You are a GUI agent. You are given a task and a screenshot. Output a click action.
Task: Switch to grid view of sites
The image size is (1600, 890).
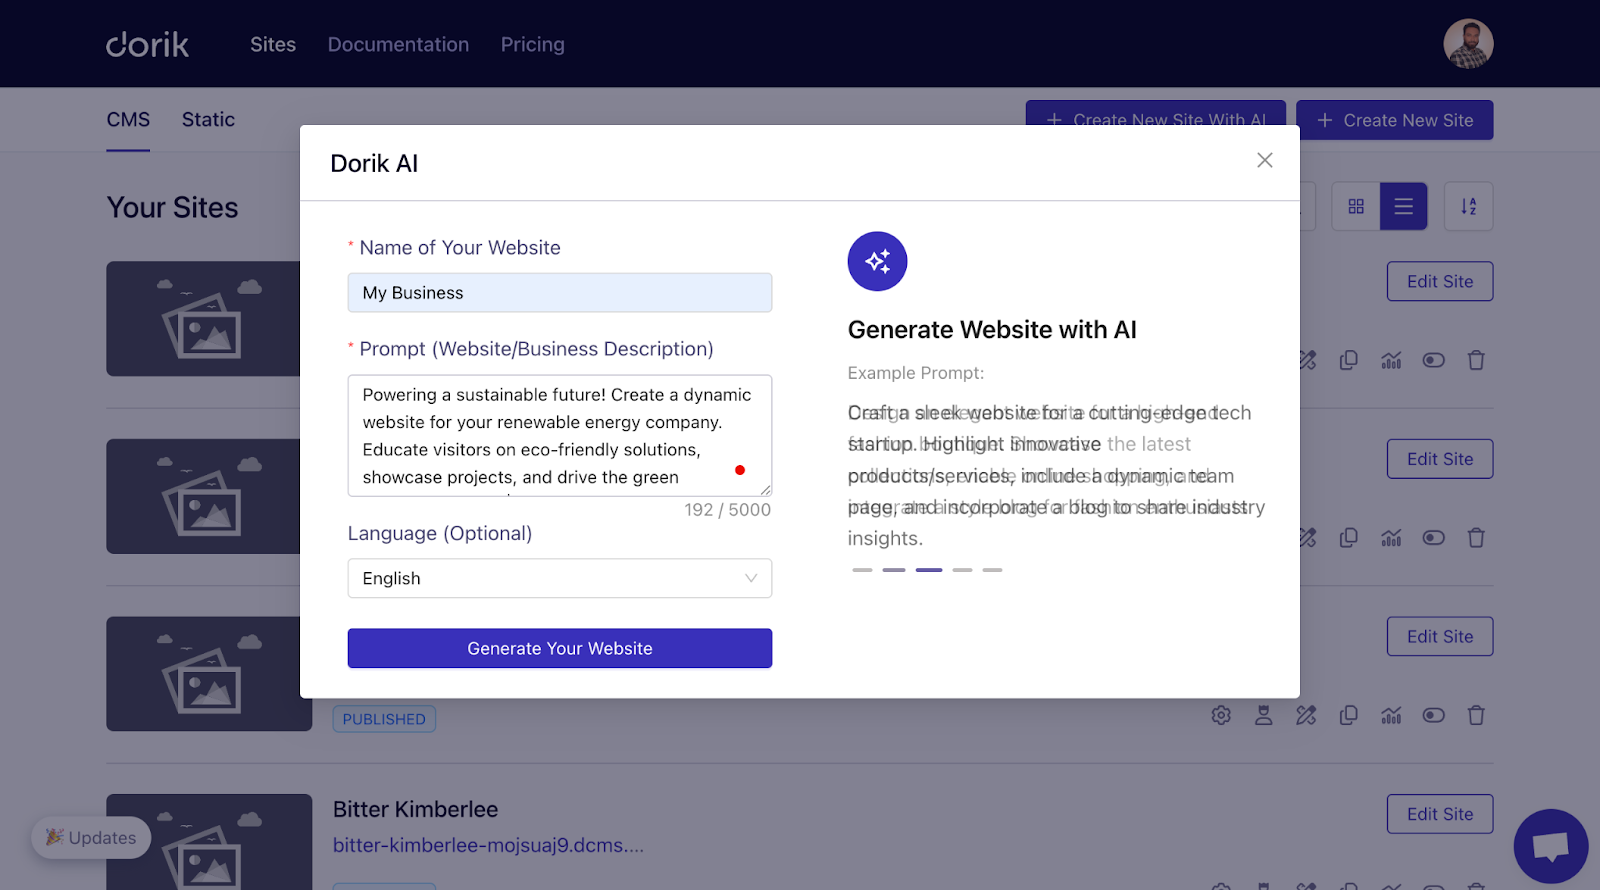tap(1356, 206)
